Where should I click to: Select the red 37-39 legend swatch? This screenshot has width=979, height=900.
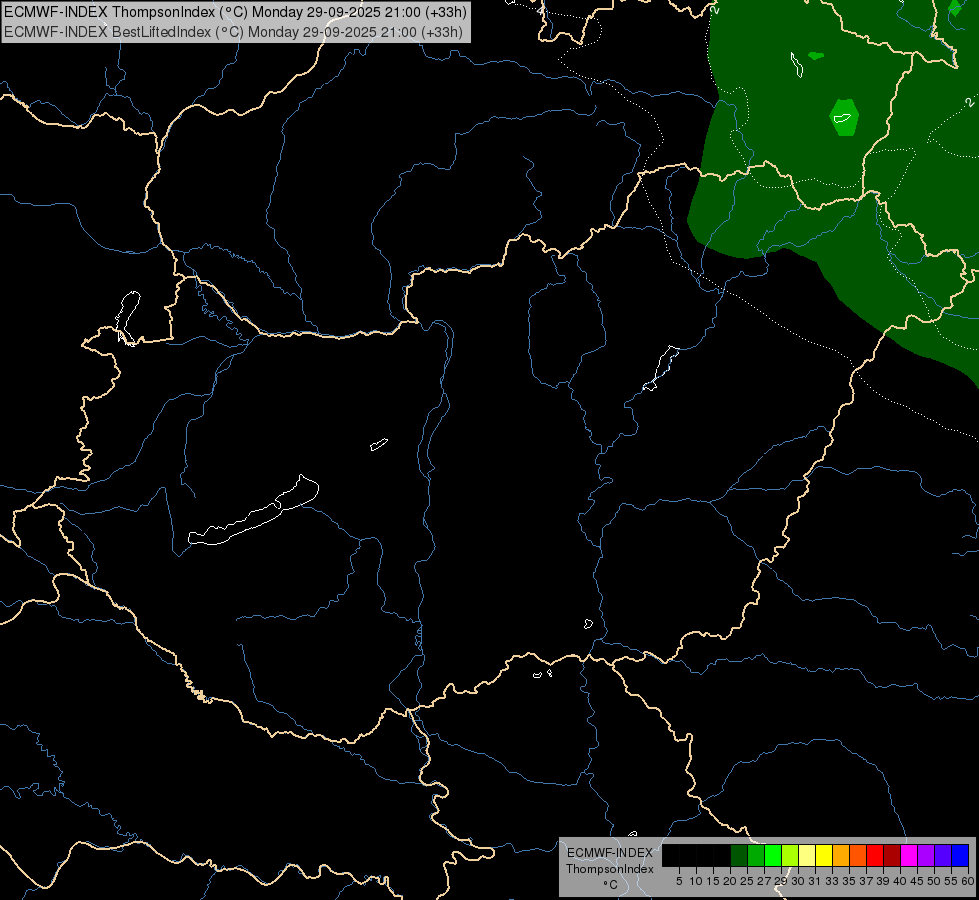[875, 855]
